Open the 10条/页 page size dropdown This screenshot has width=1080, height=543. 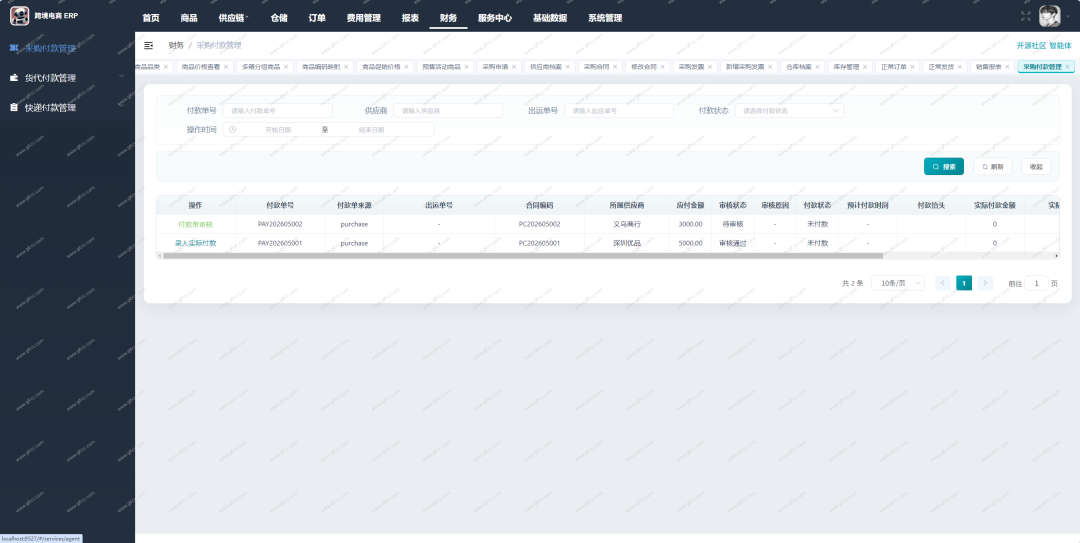[x=897, y=283]
